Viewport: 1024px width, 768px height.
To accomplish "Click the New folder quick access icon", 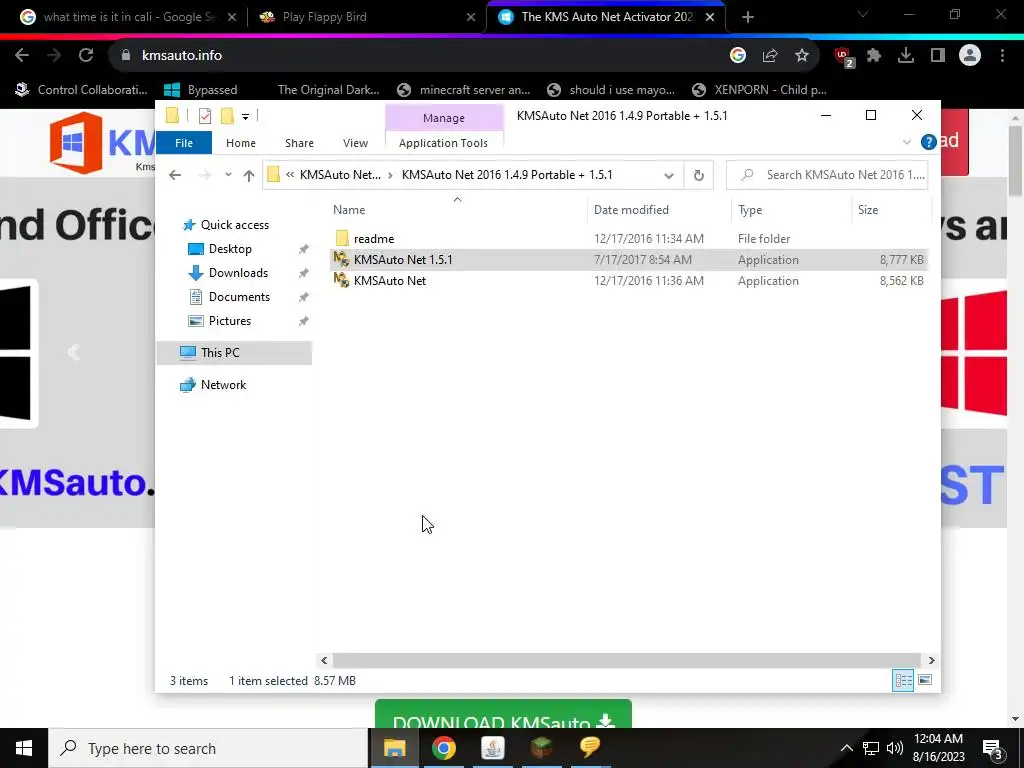I will pyautogui.click(x=227, y=116).
